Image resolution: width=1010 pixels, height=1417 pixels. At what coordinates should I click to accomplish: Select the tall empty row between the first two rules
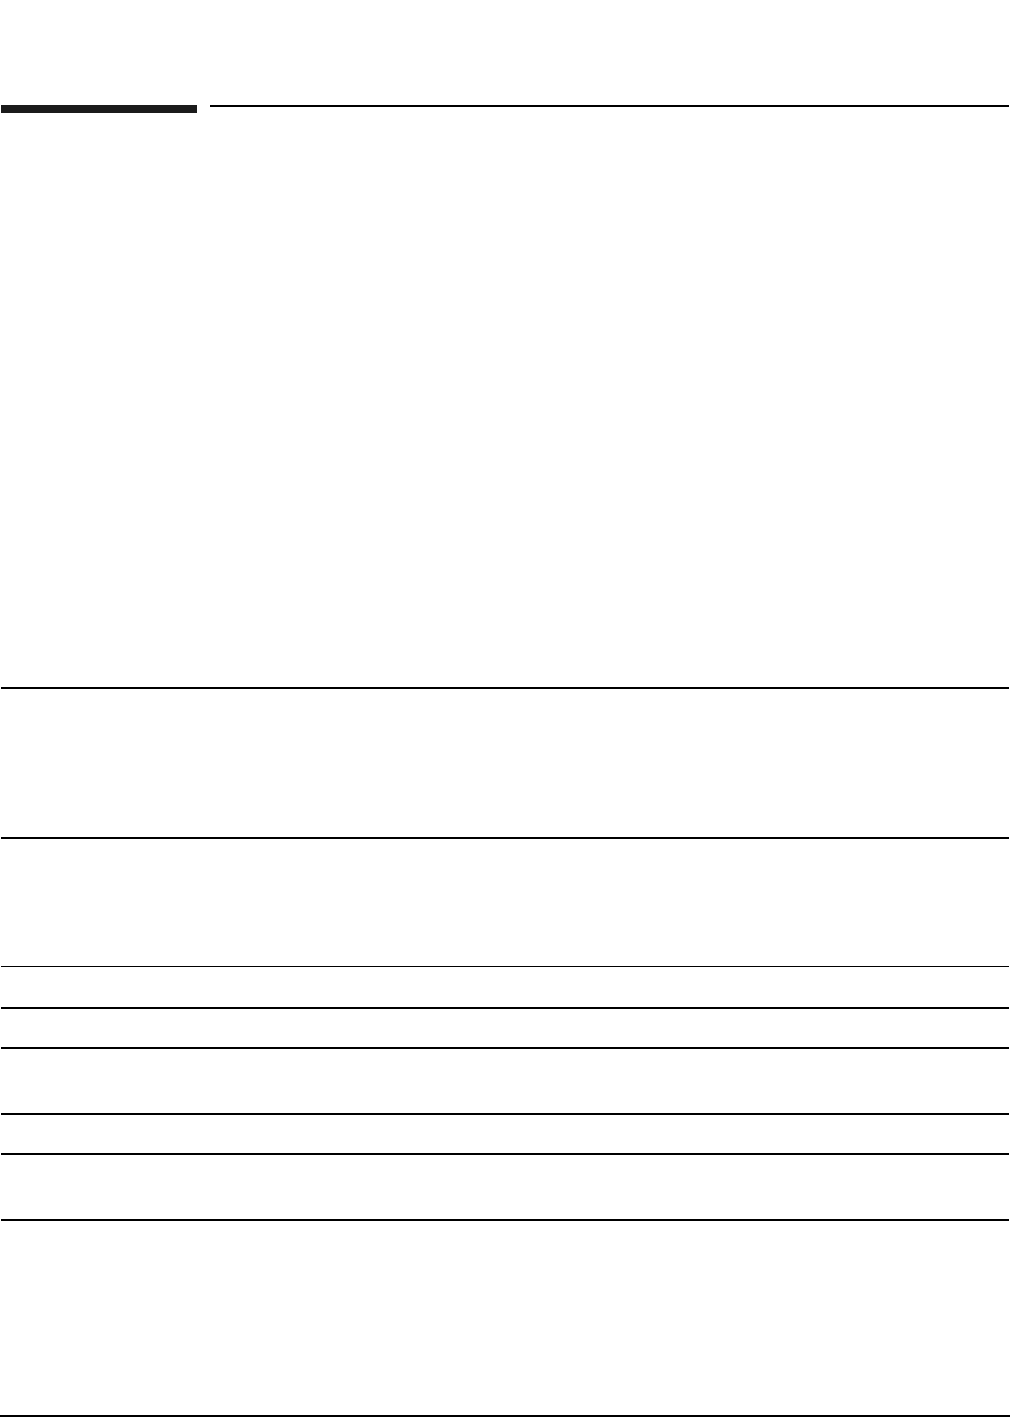pyautogui.click(x=504, y=763)
